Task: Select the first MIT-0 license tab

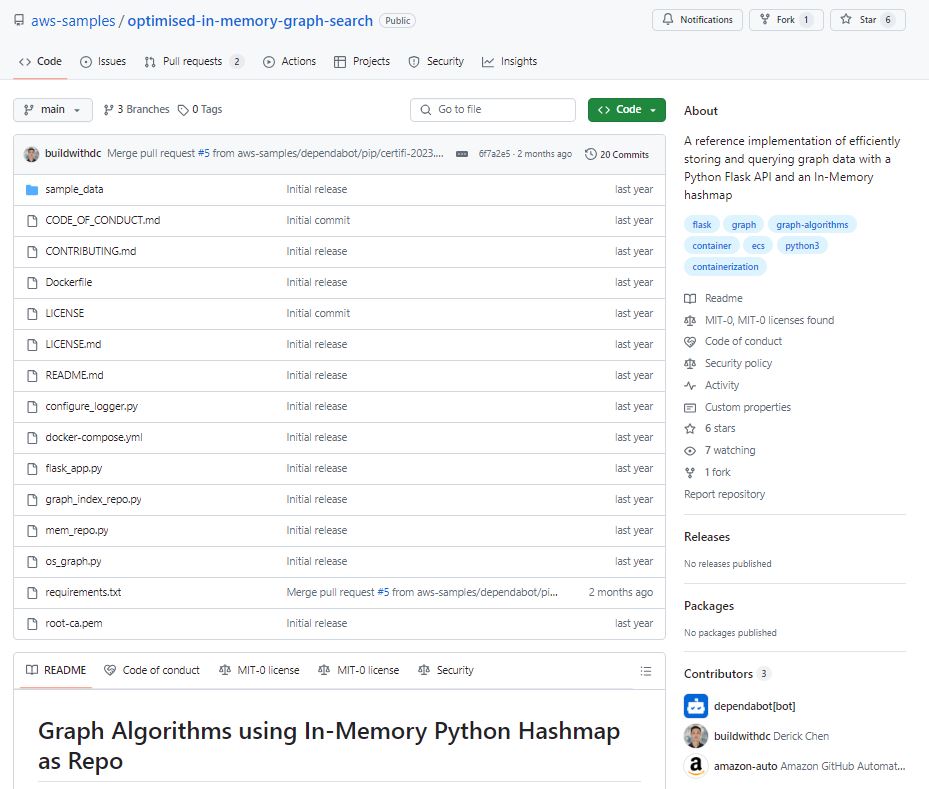Action: [x=259, y=671]
